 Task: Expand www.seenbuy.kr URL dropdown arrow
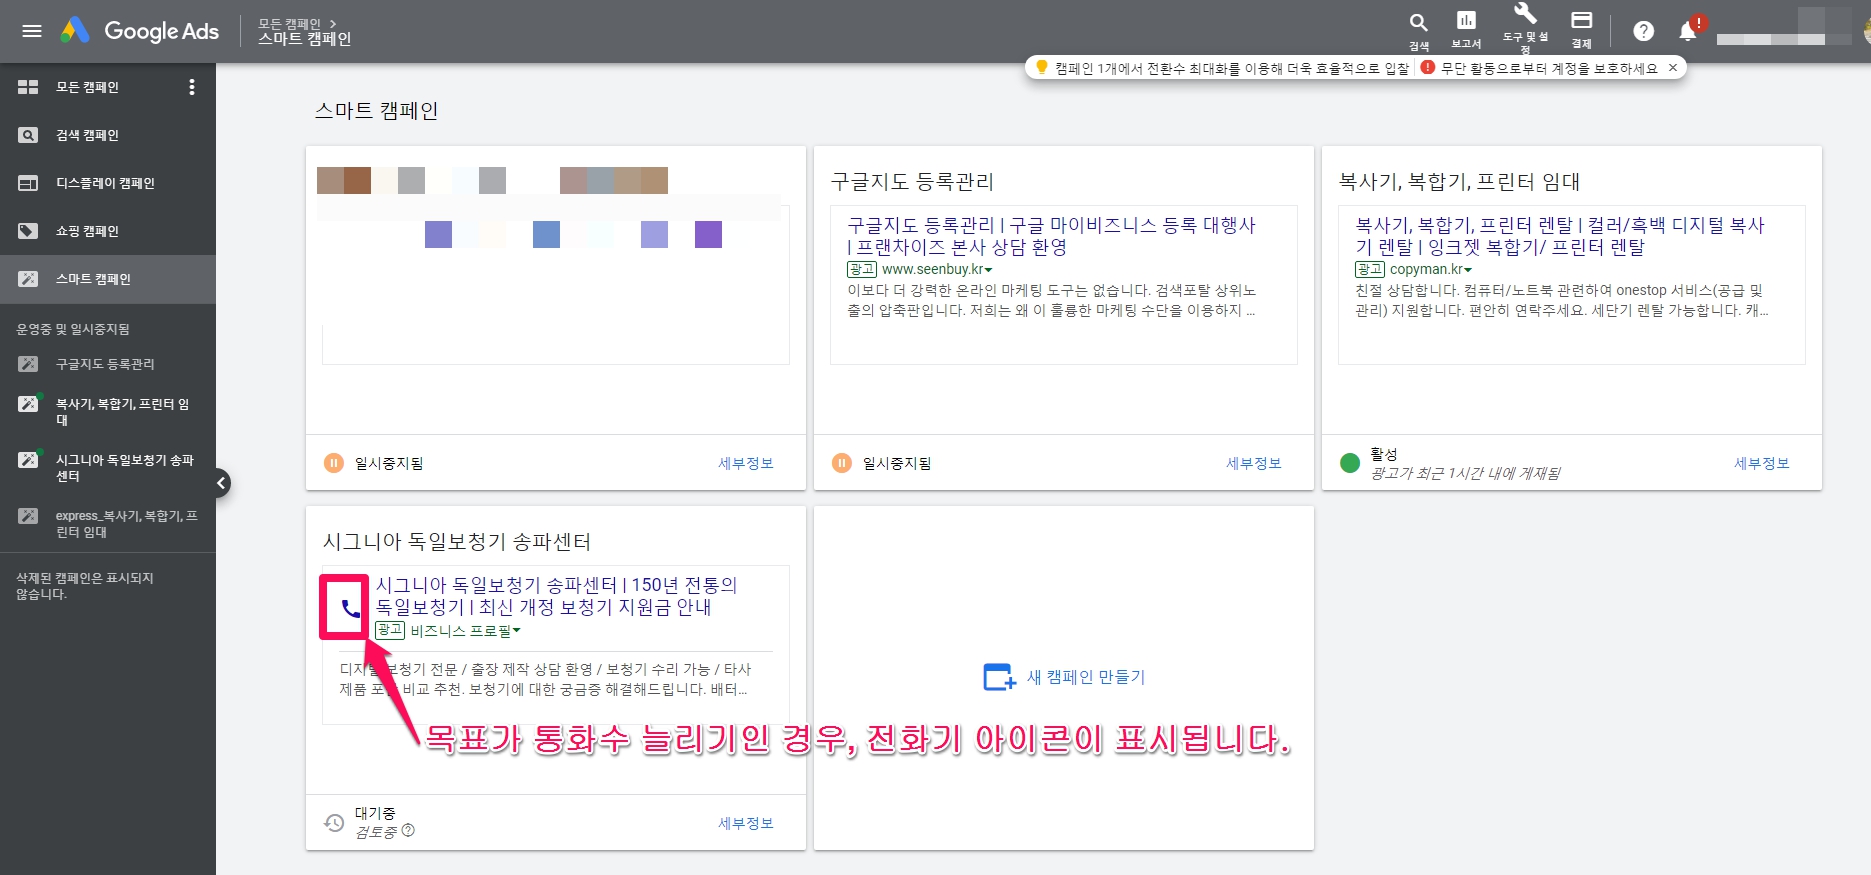(988, 270)
